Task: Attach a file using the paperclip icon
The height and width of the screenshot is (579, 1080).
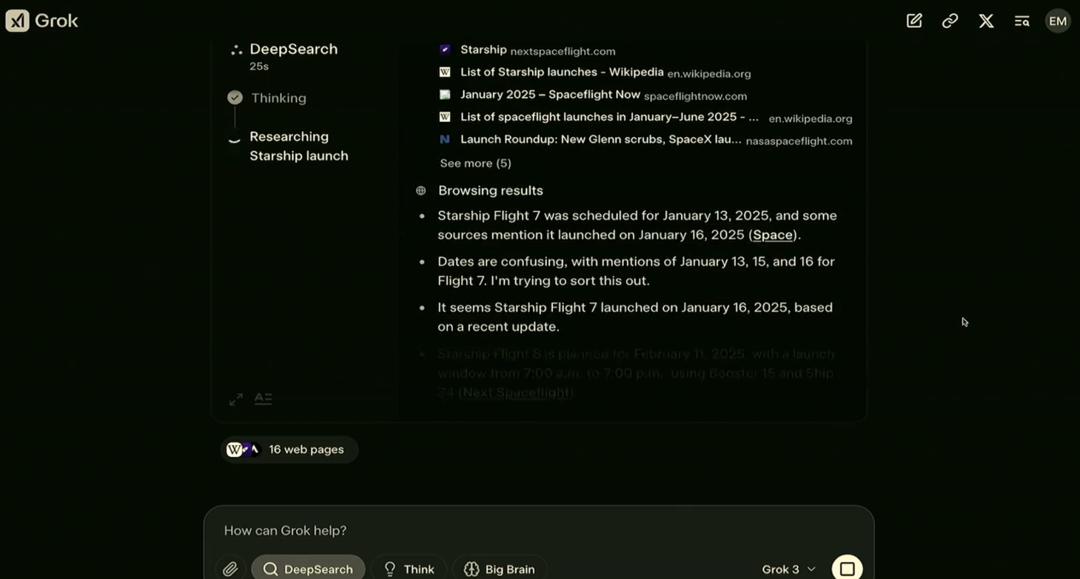Action: click(x=230, y=568)
